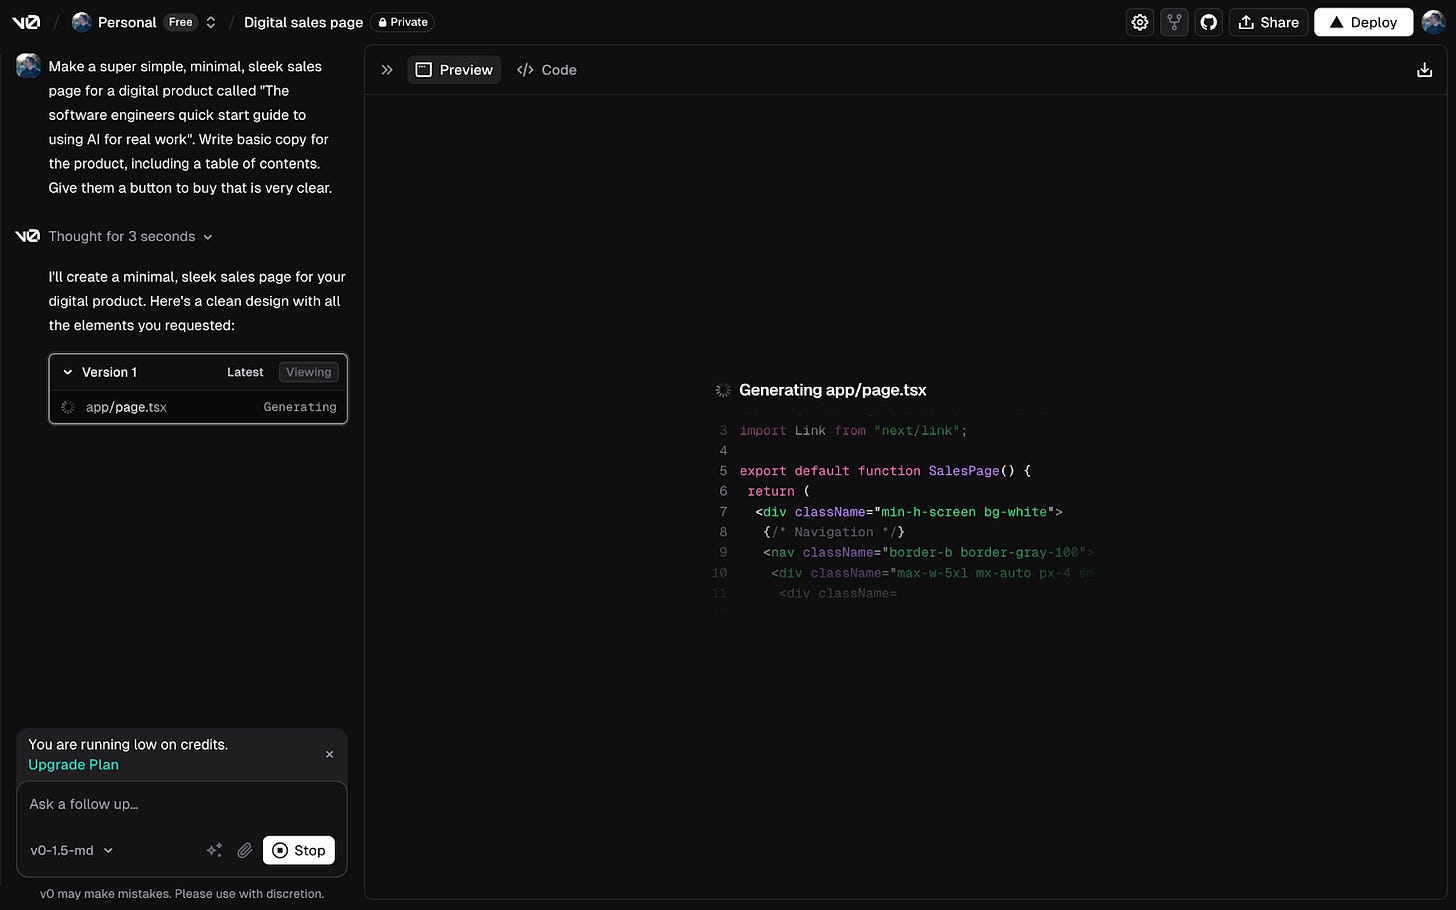Click the Free plan badge
Image resolution: width=1456 pixels, height=910 pixels.
click(181, 22)
